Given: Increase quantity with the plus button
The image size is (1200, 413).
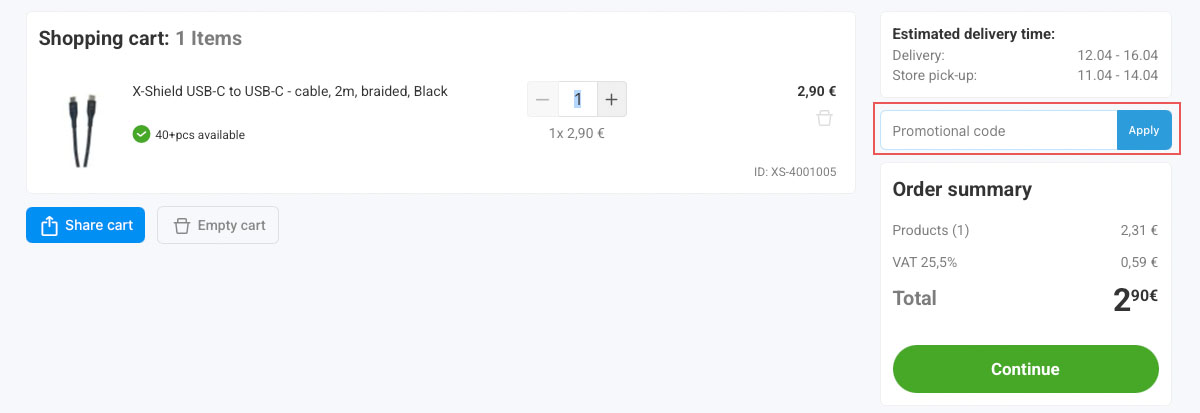Looking at the screenshot, I should coord(612,100).
